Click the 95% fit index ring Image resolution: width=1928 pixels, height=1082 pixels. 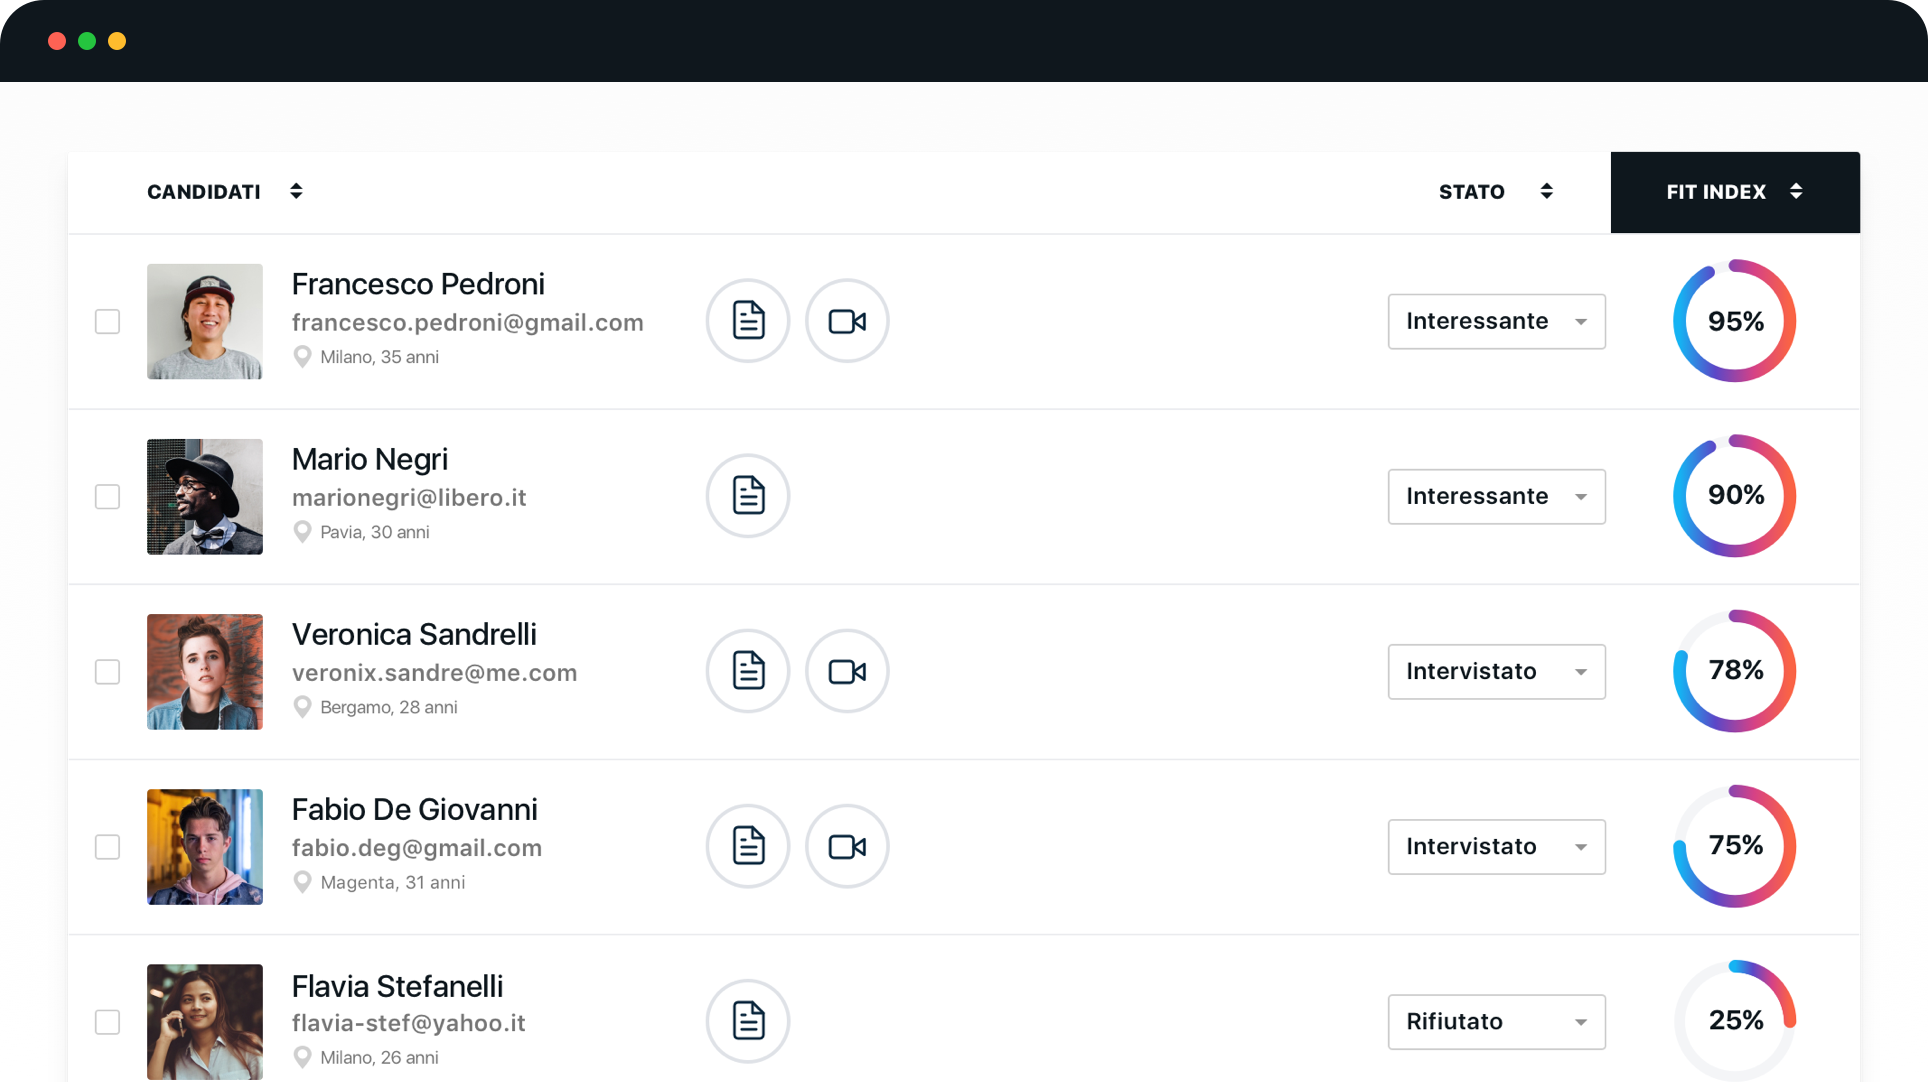[x=1734, y=321]
